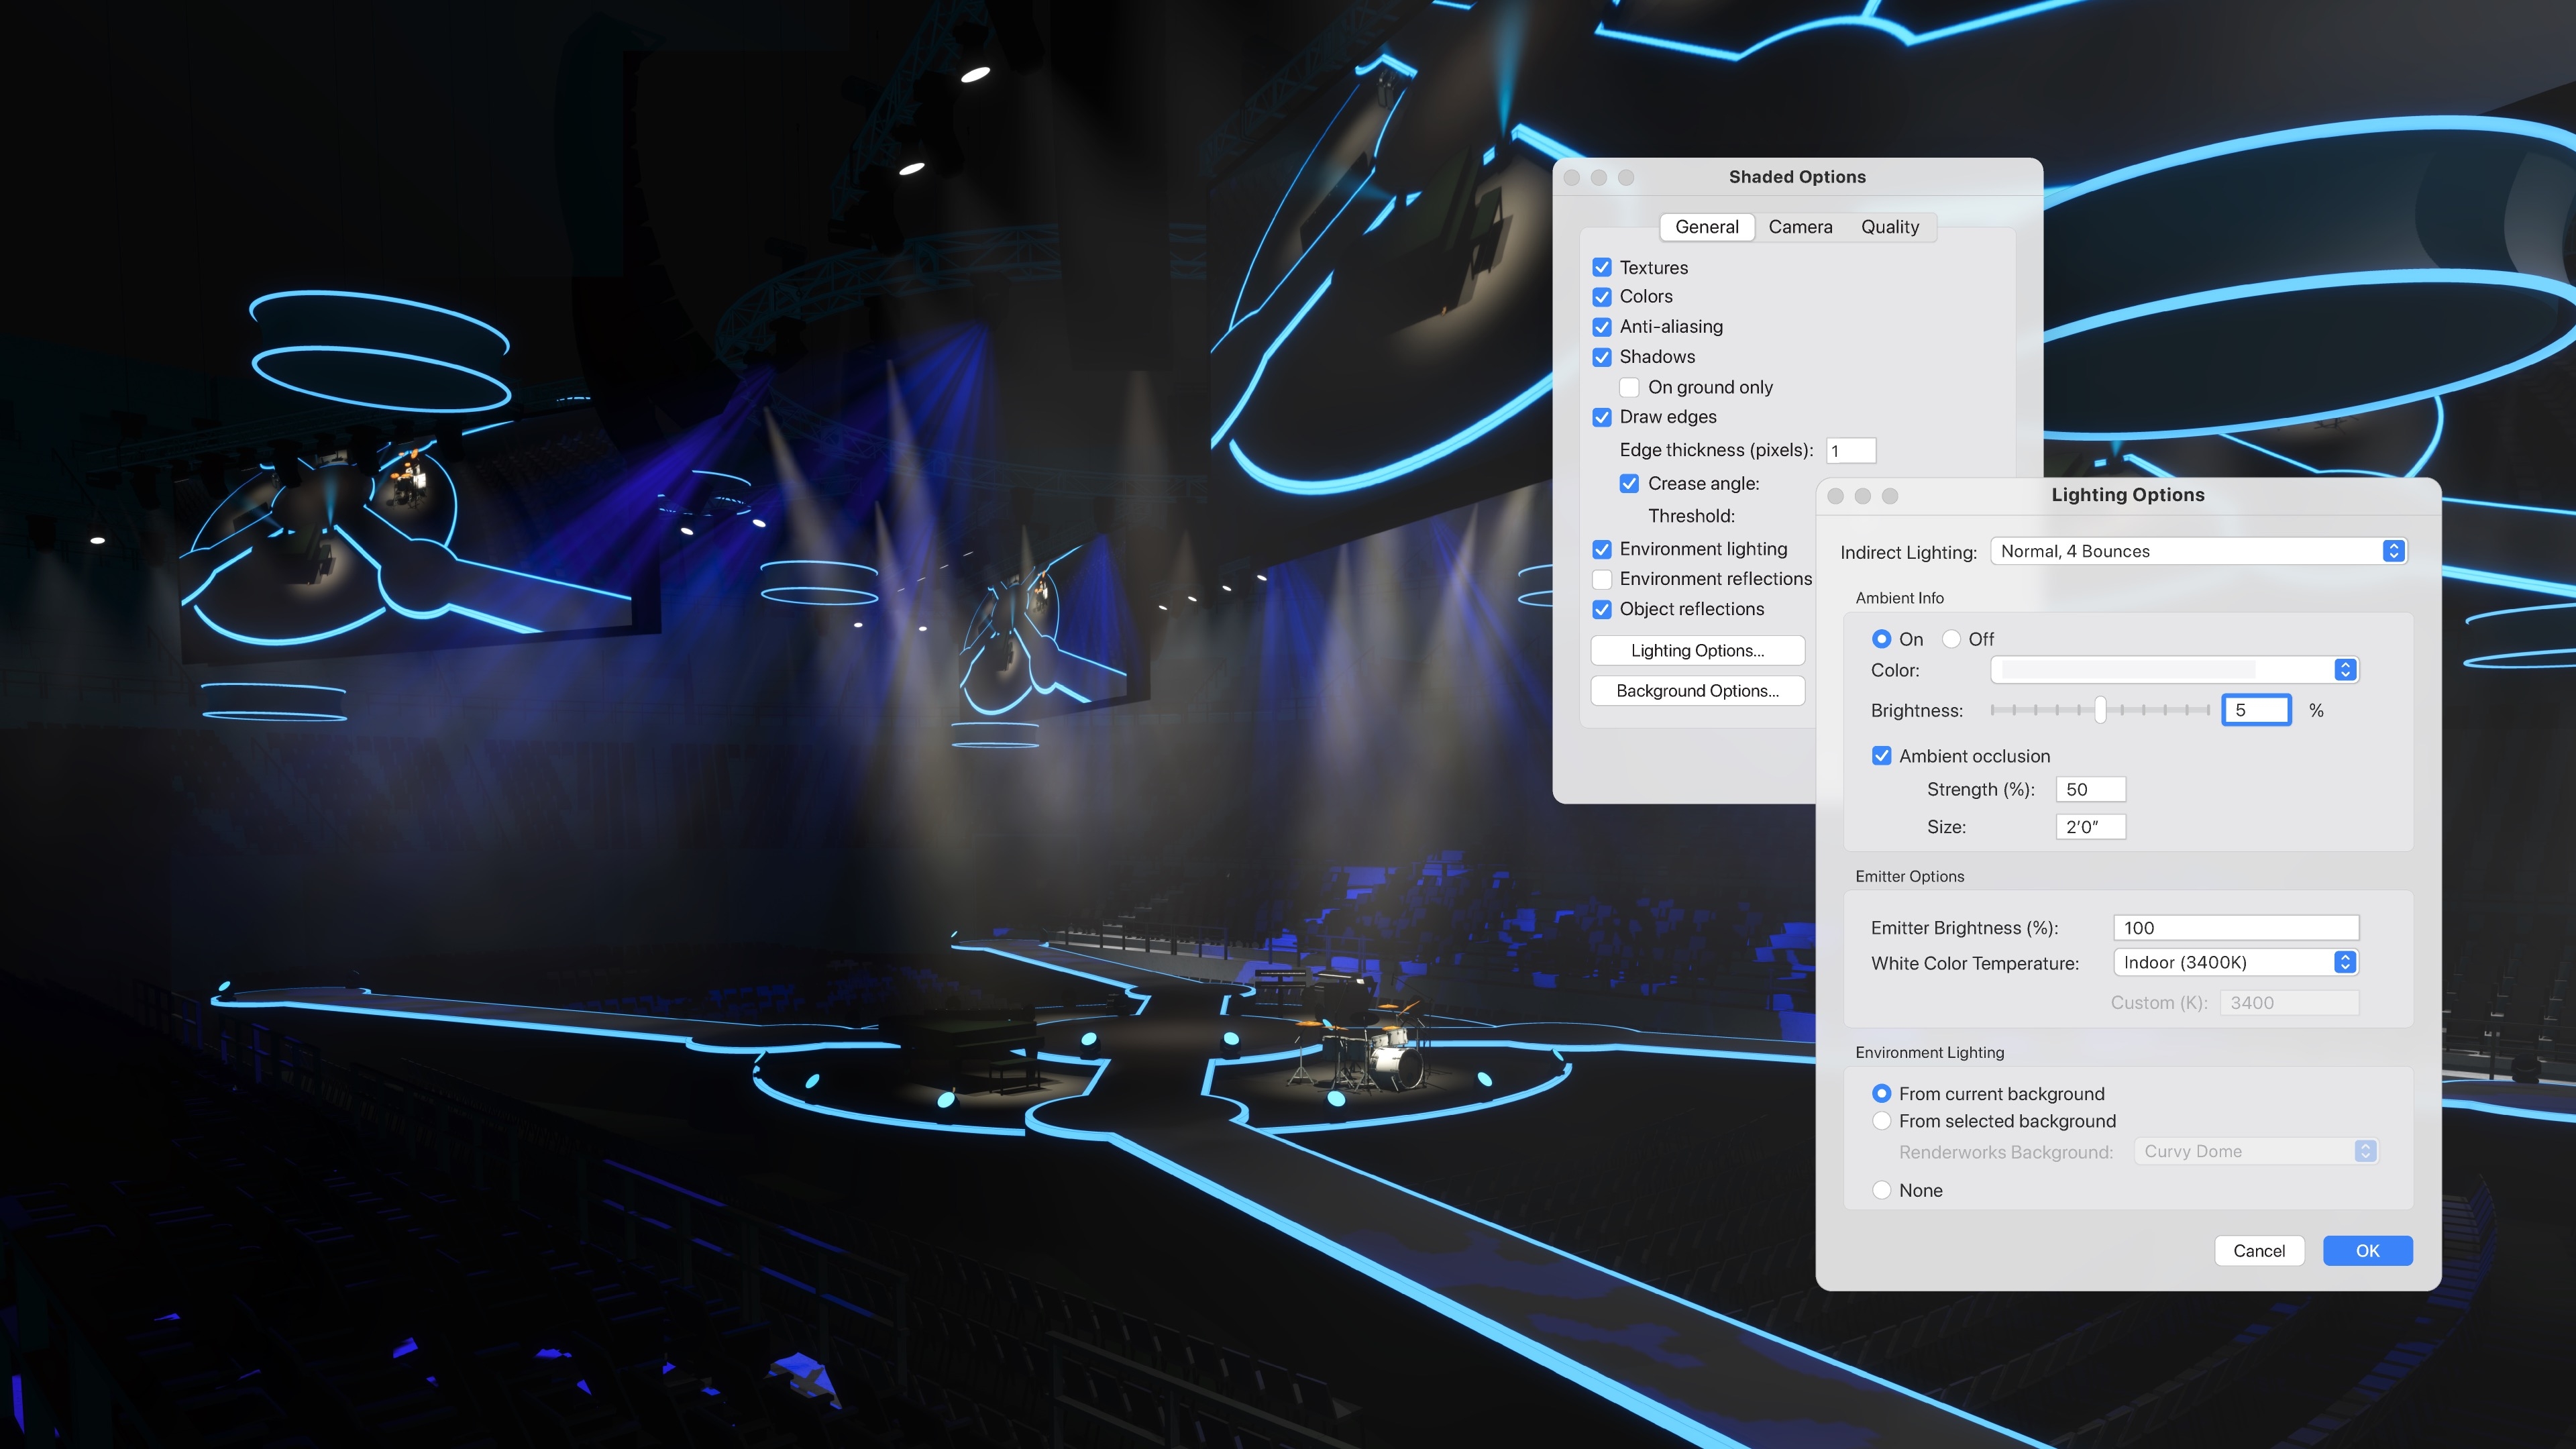The width and height of the screenshot is (2576, 1449).
Task: Switch to the Quality tab
Action: tap(1890, 227)
